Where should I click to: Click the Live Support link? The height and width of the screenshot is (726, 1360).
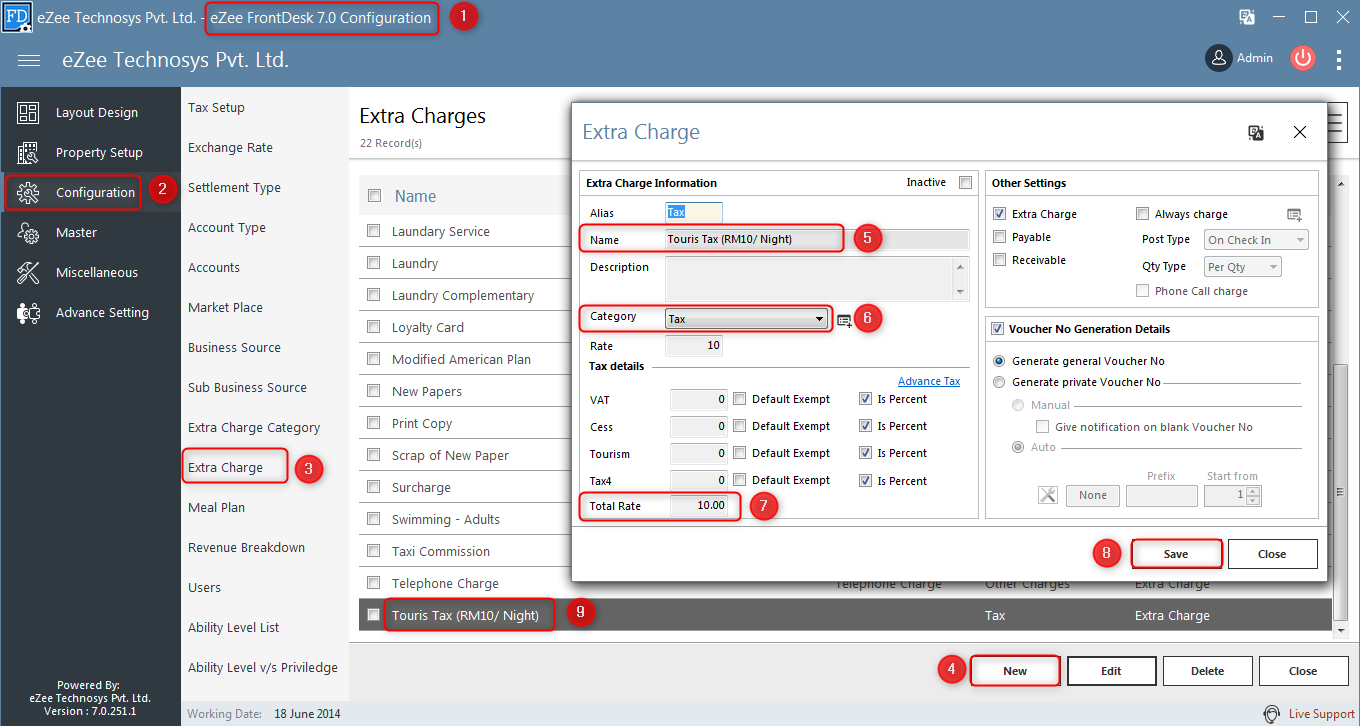(1321, 714)
